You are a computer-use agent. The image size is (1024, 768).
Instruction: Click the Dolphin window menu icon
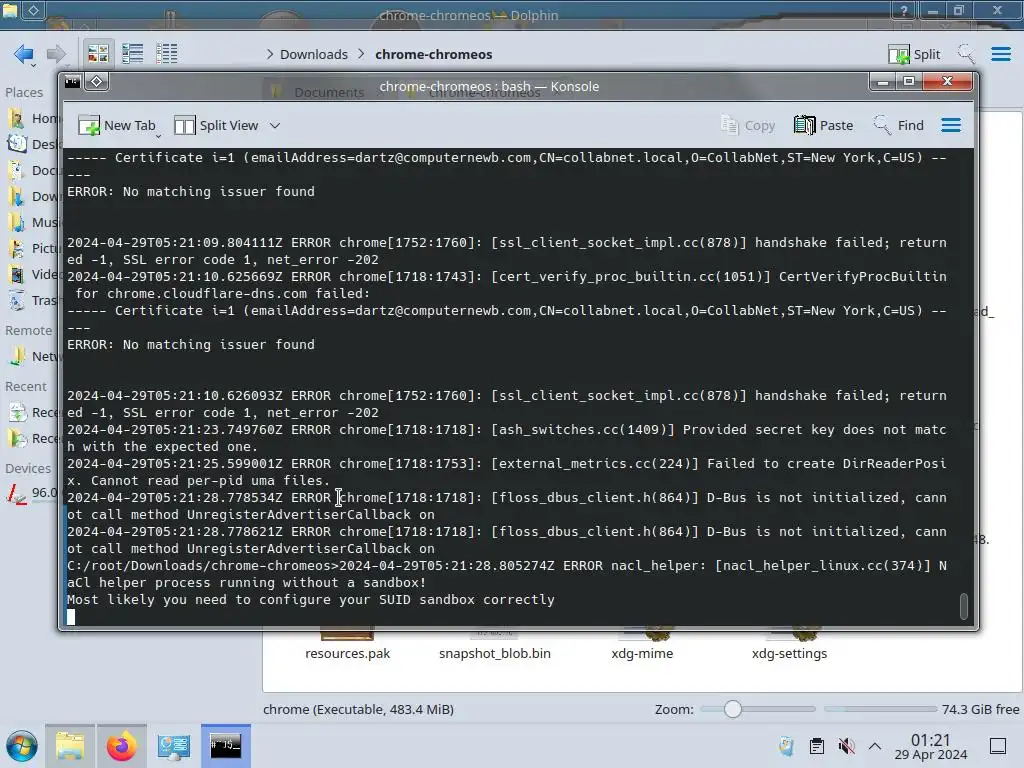point(10,10)
